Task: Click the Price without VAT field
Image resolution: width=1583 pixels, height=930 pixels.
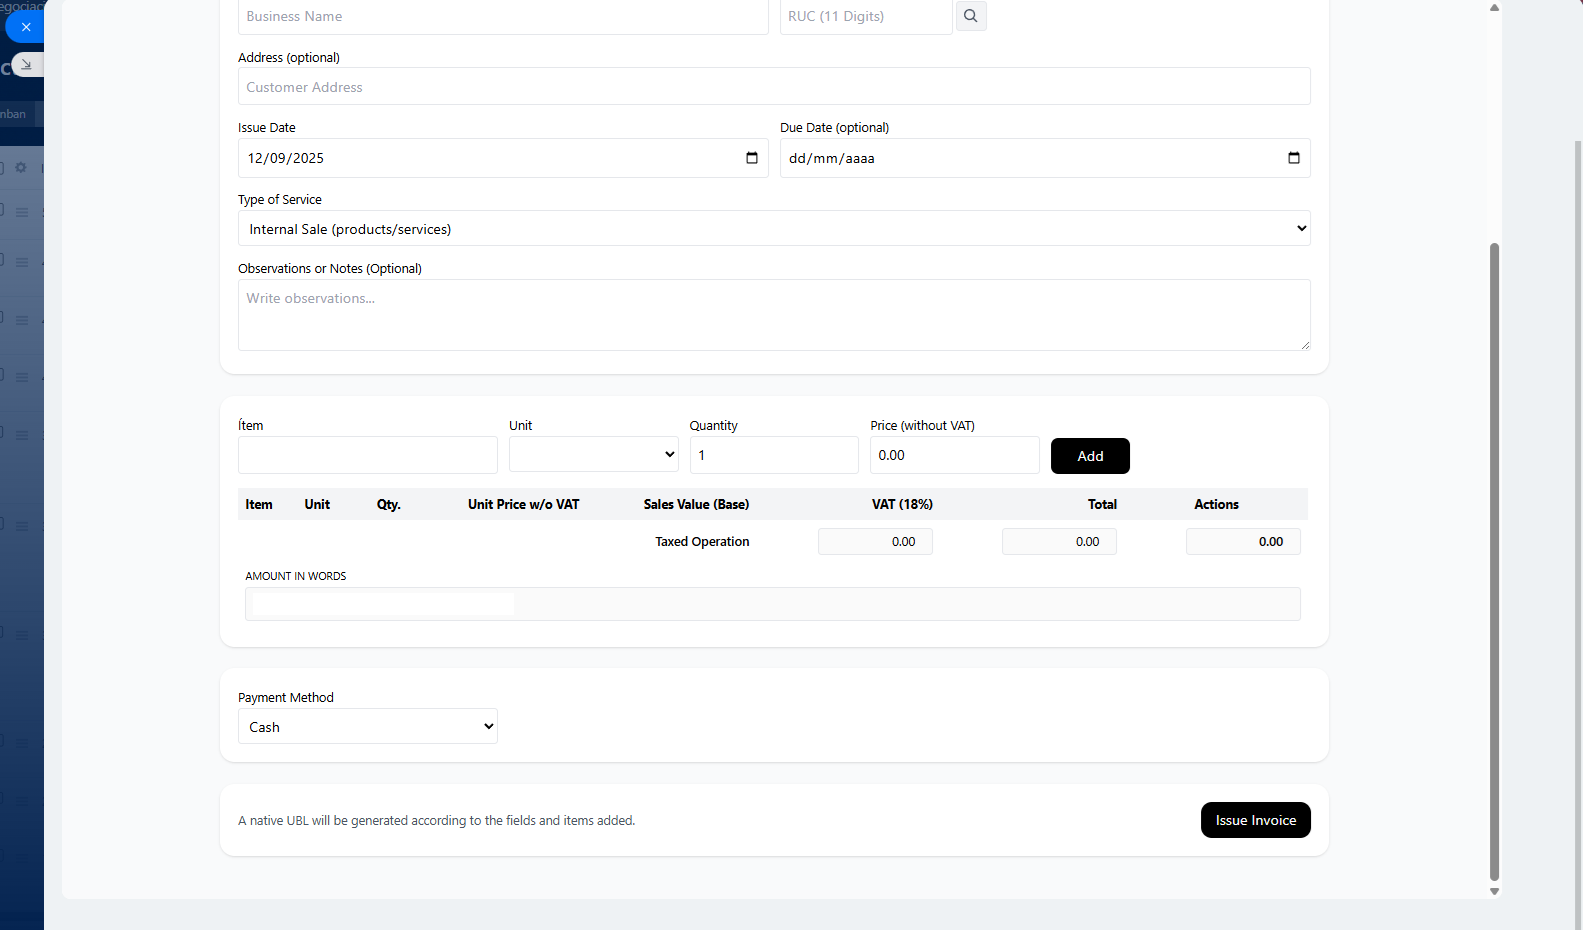Action: tap(953, 455)
